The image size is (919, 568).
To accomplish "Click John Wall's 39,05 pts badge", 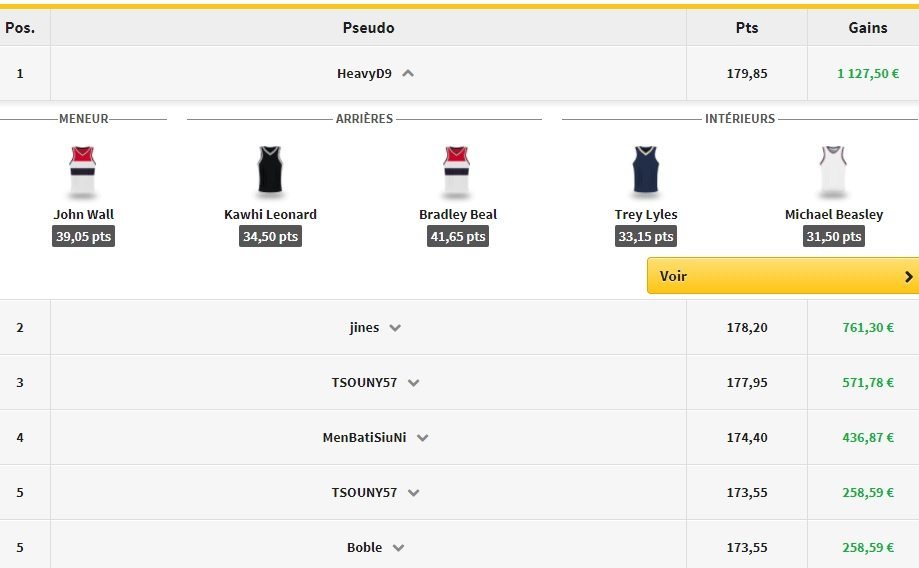I will coord(83,237).
